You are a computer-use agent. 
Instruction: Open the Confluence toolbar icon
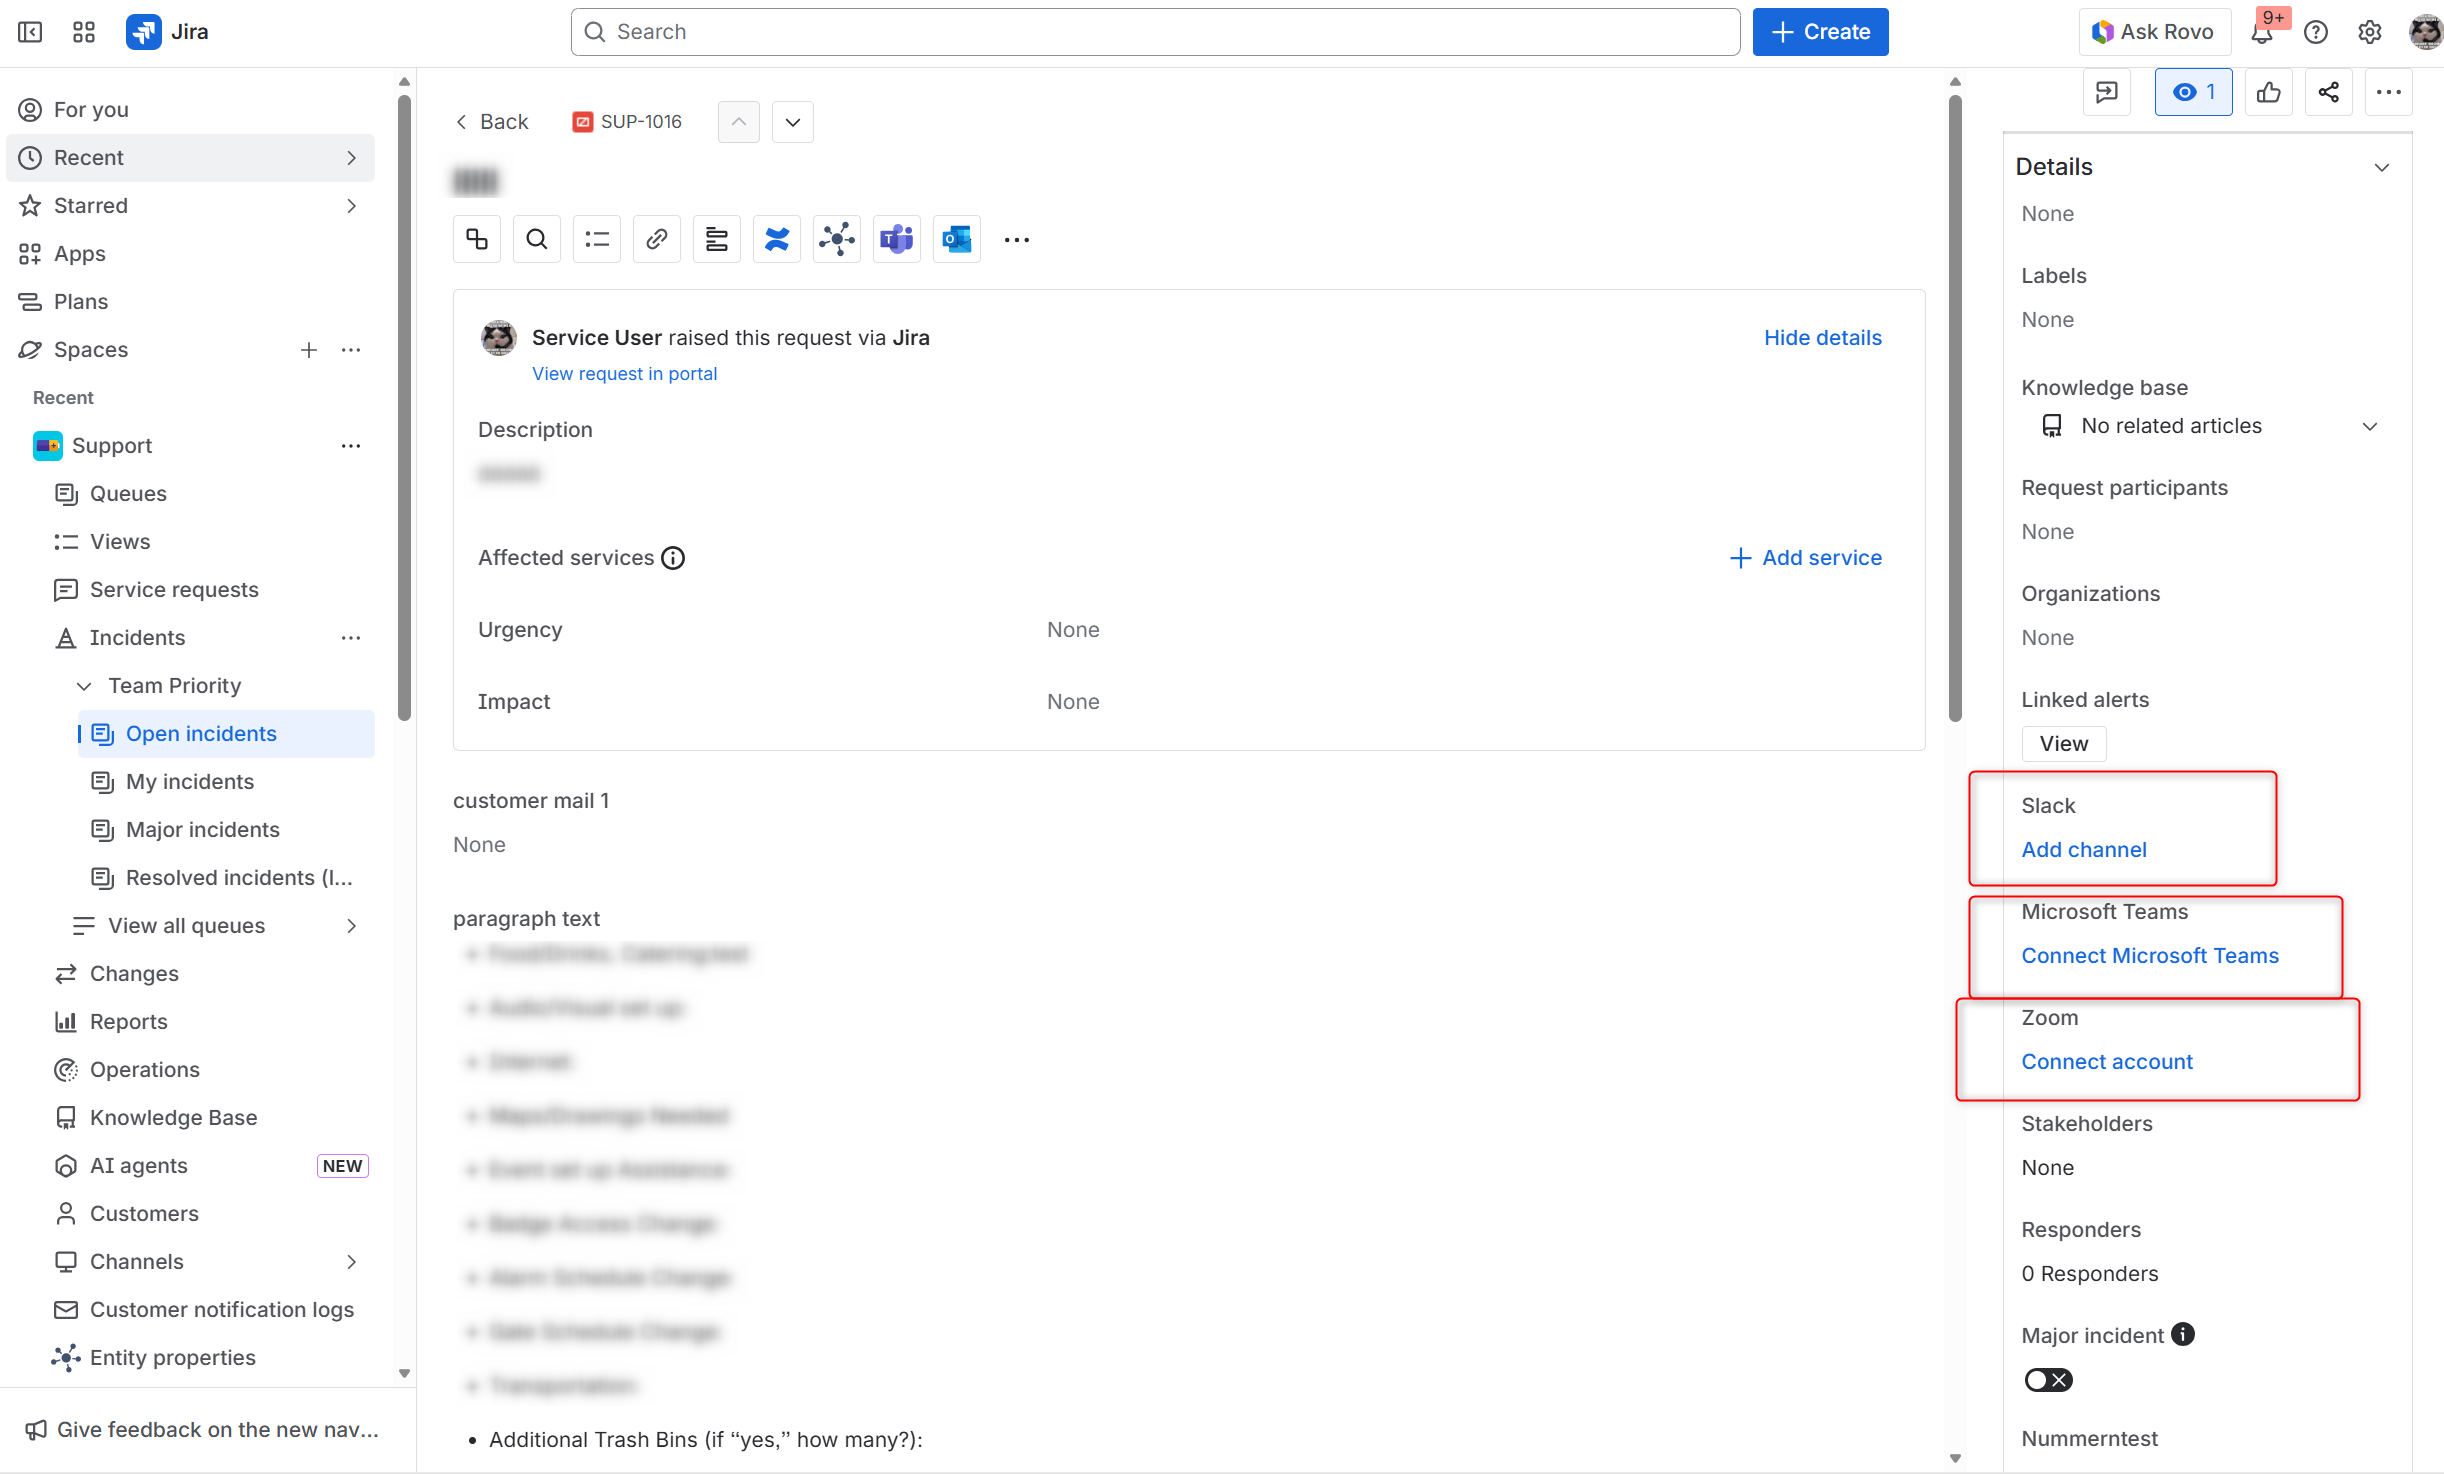coord(776,239)
